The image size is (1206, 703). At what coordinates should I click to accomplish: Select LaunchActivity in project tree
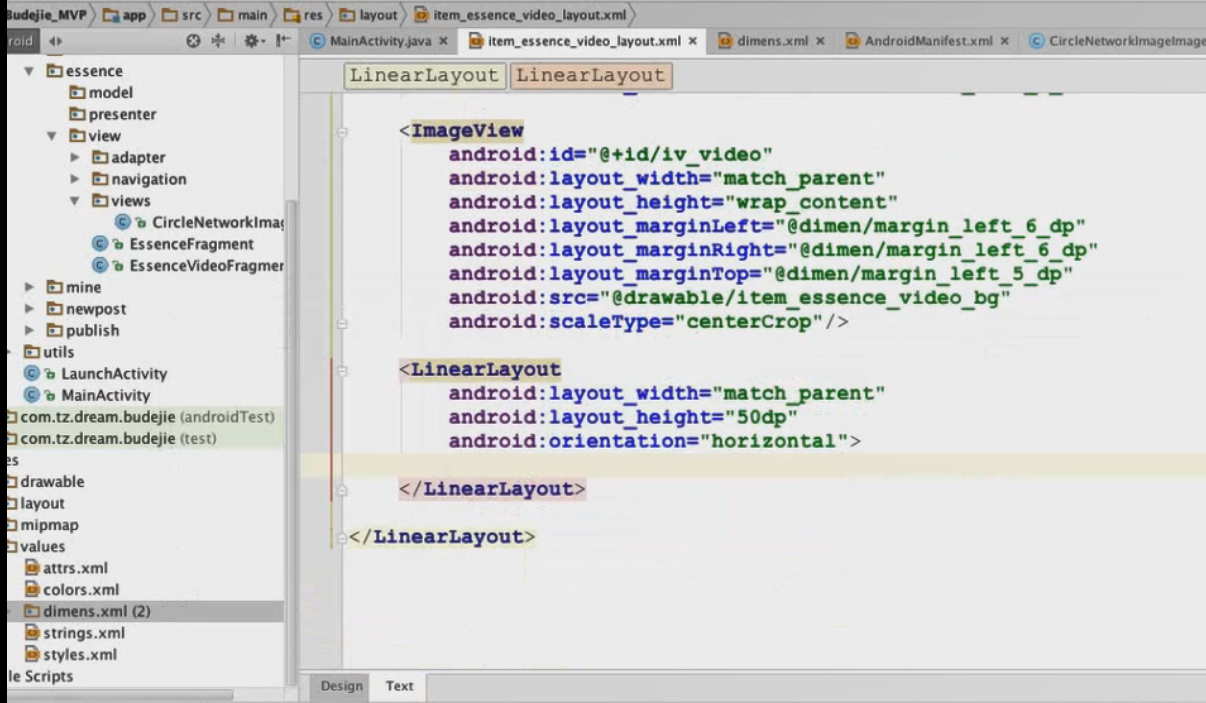96,374
